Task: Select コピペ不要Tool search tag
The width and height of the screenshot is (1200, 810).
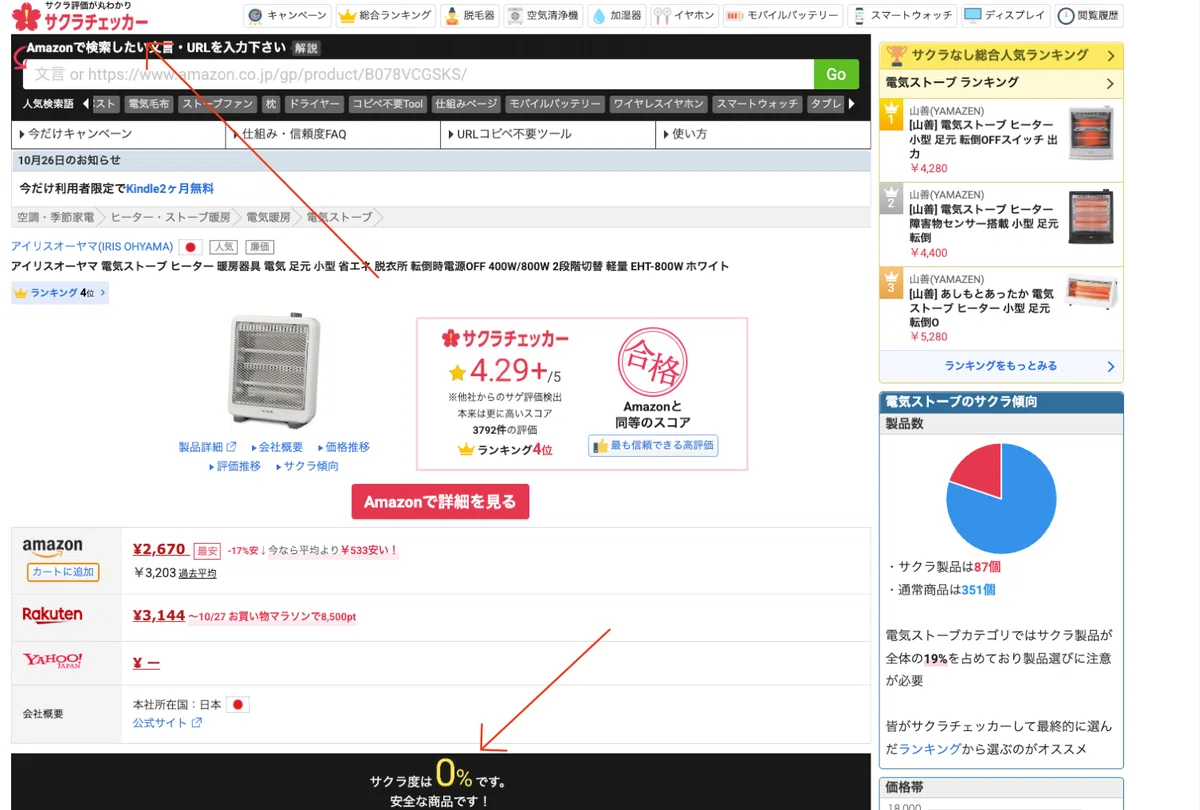Action: (x=388, y=104)
